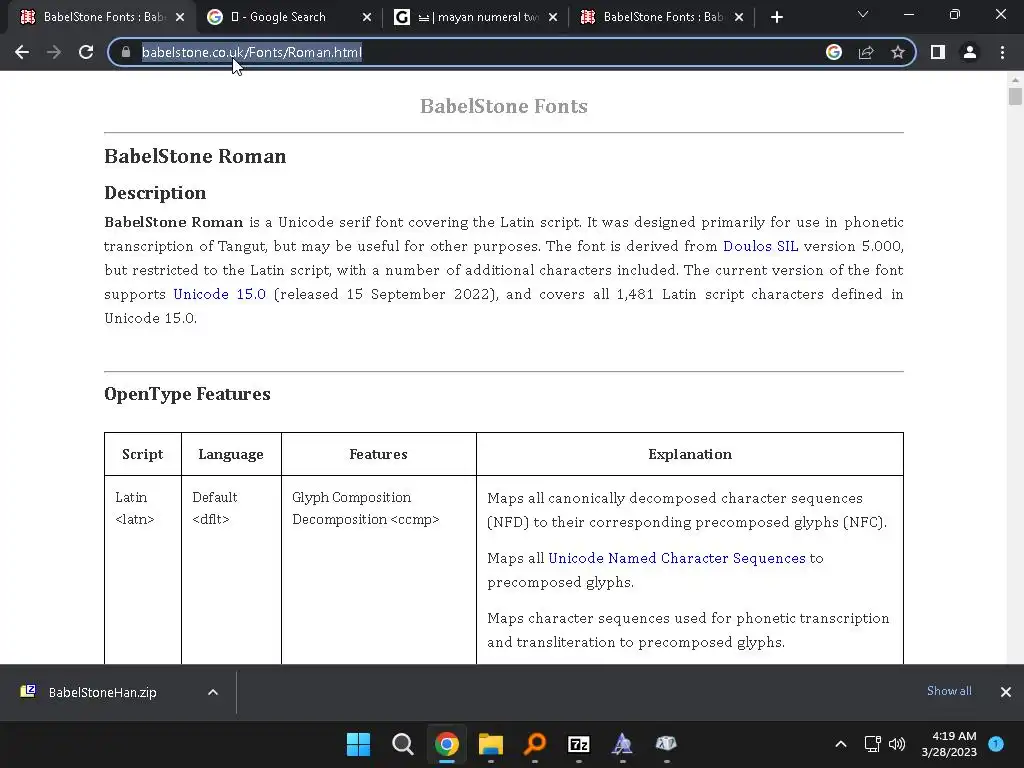Click the Chrome taskbar icon
This screenshot has height=768, width=1024.
(447, 744)
